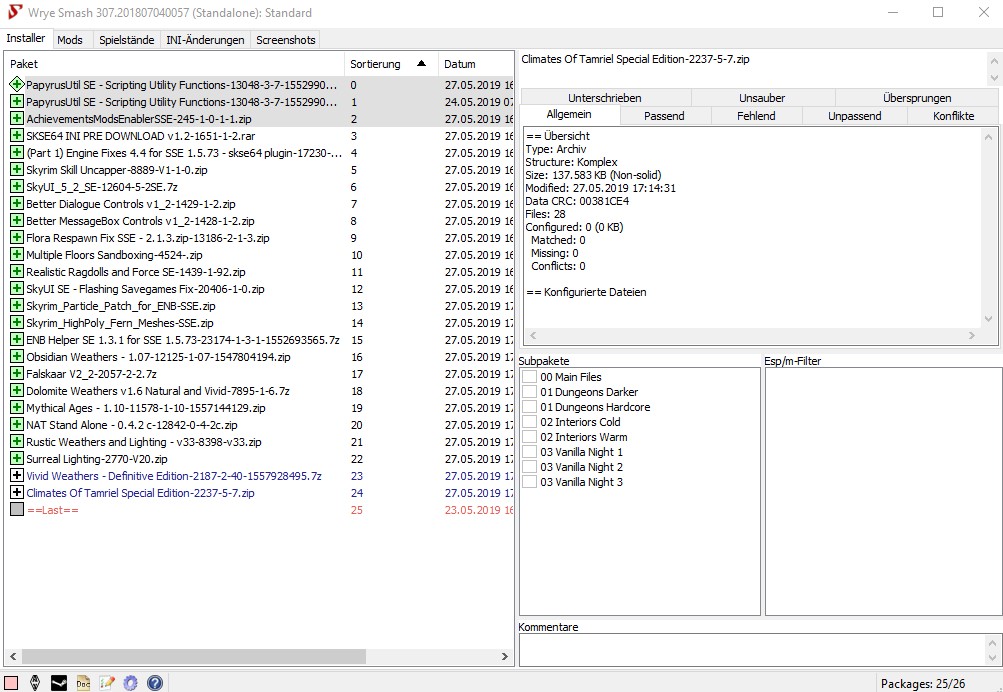The height and width of the screenshot is (692, 1003).
Task: Click green plus icon beside Obsidian Weathers
Action: pyautogui.click(x=17, y=356)
